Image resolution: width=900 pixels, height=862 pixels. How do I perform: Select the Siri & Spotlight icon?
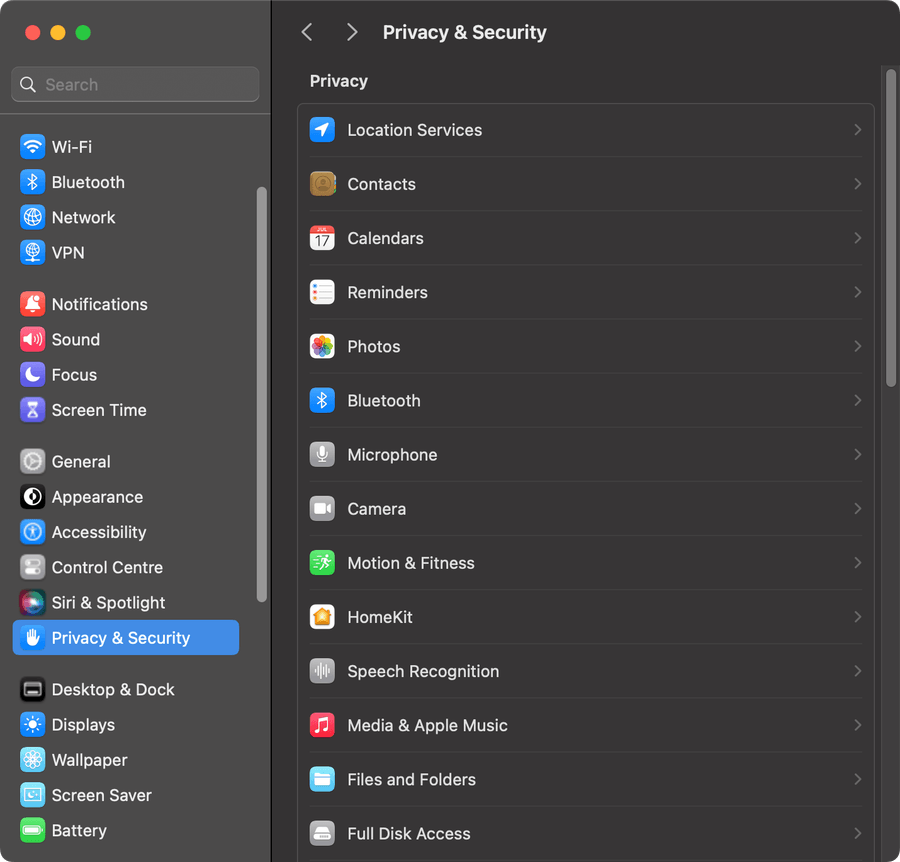coord(31,603)
